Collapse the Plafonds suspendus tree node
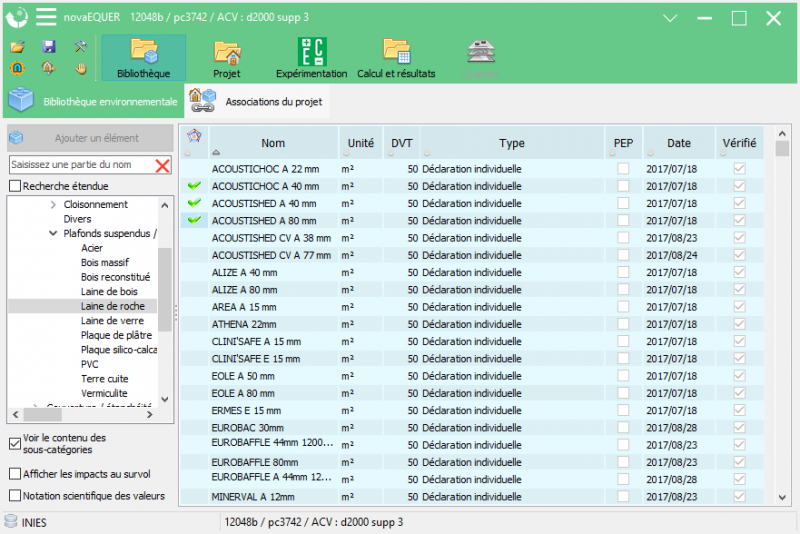 tap(53, 234)
